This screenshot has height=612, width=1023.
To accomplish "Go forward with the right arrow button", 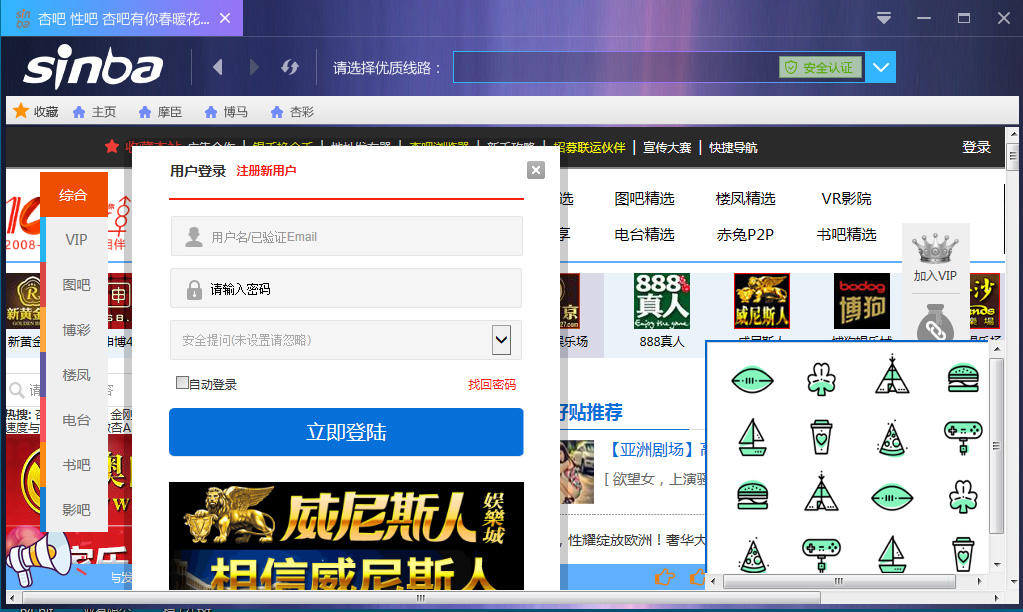I will [x=254, y=67].
